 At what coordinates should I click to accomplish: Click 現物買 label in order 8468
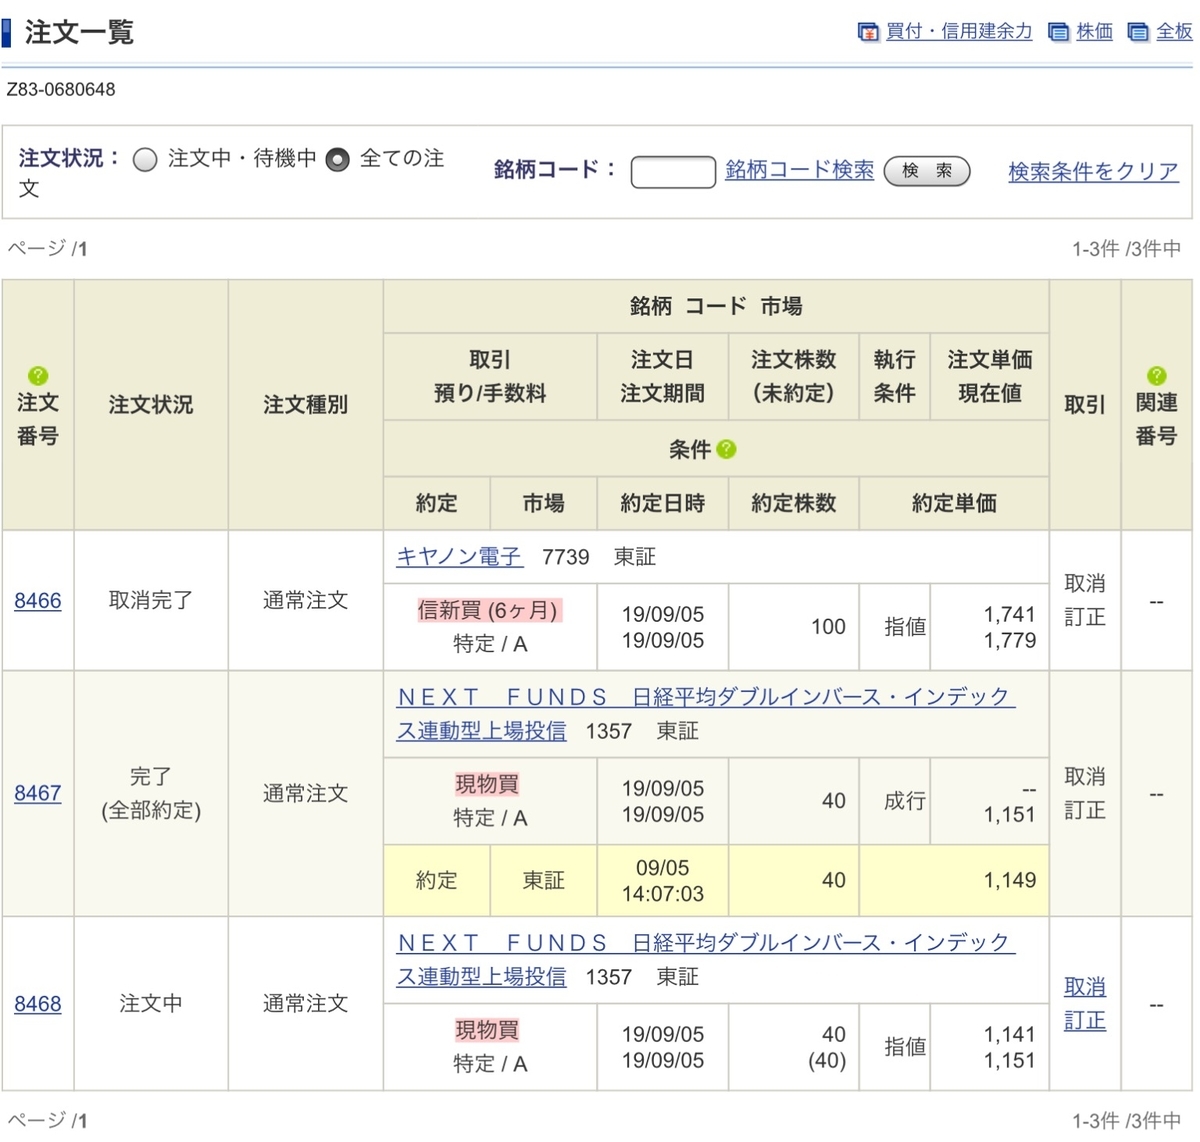pyautogui.click(x=488, y=1030)
